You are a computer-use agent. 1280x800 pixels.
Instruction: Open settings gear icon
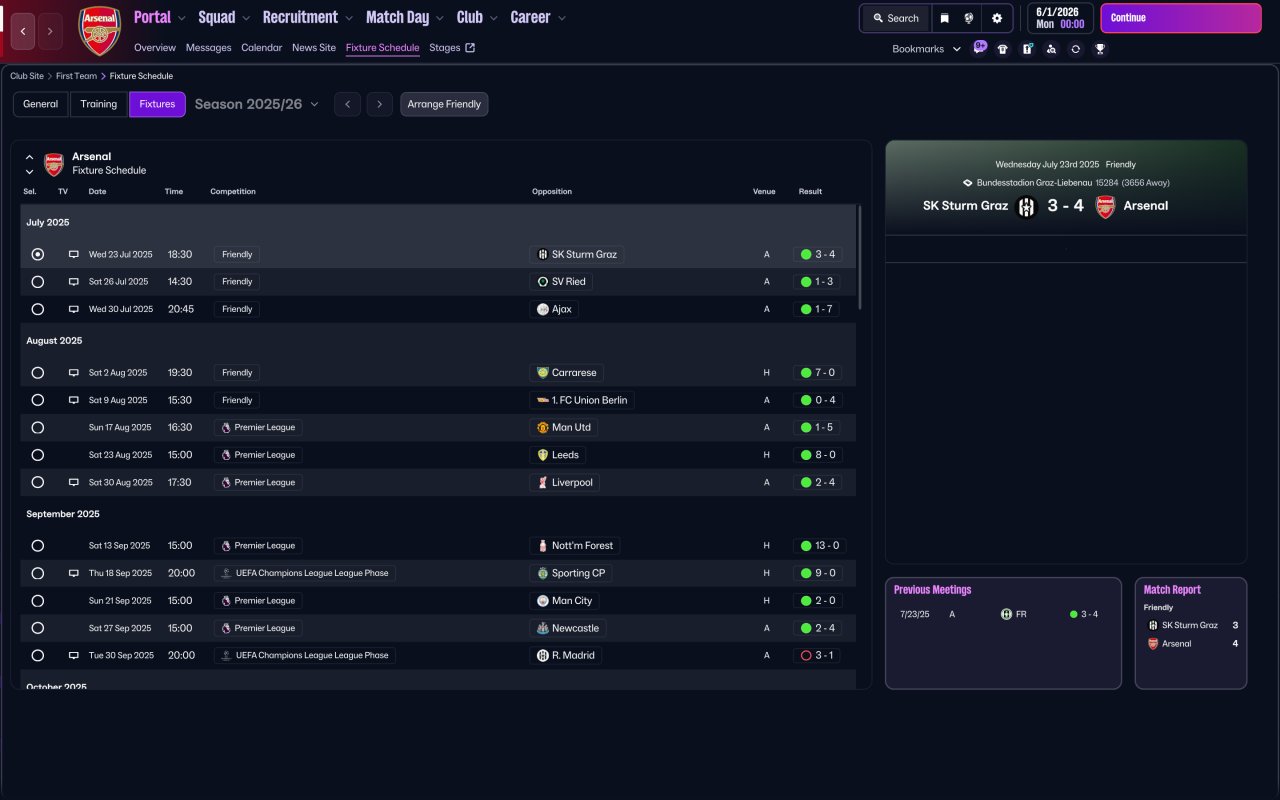997,18
